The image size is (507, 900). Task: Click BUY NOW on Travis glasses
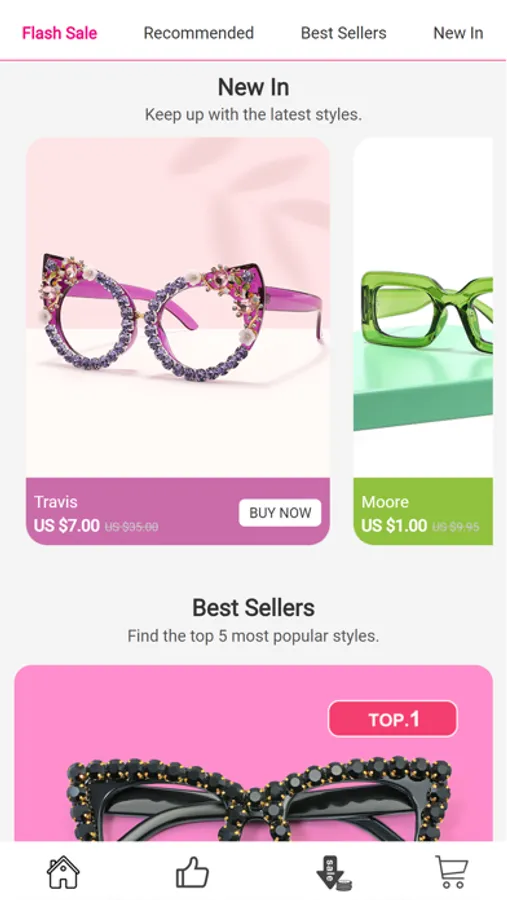pyautogui.click(x=280, y=513)
